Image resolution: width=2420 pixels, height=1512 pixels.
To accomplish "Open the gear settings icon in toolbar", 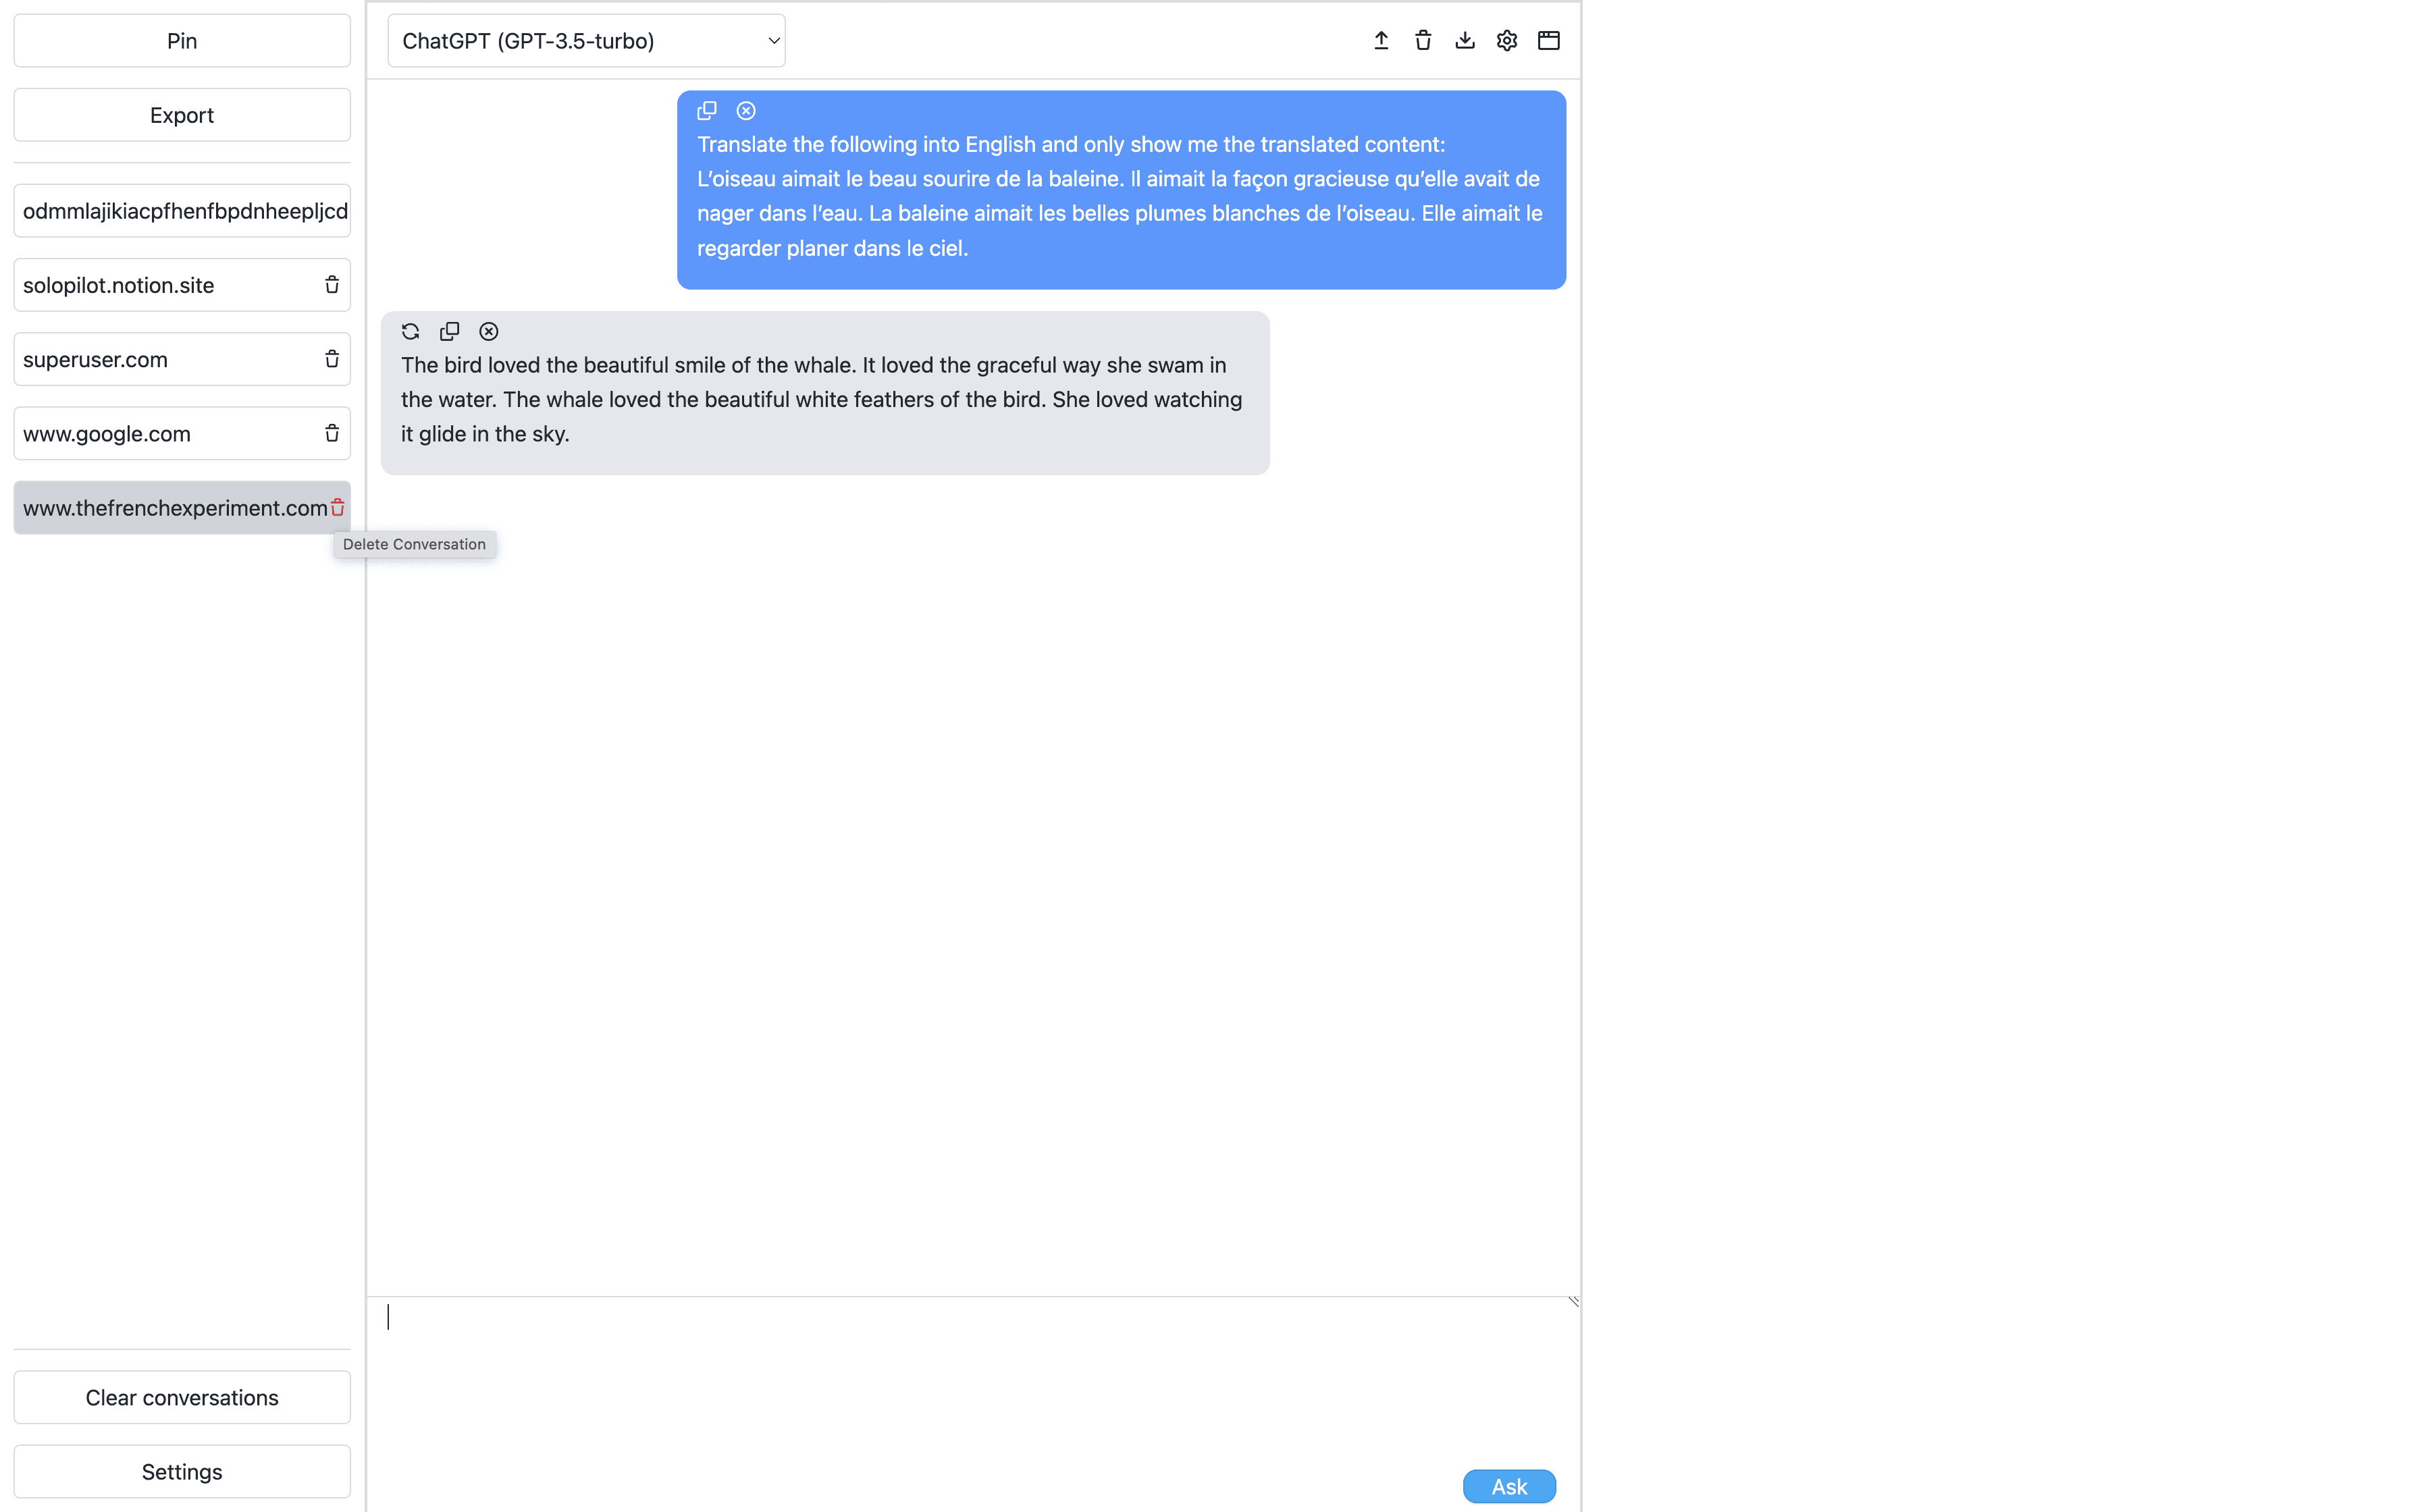I will coord(1507,40).
